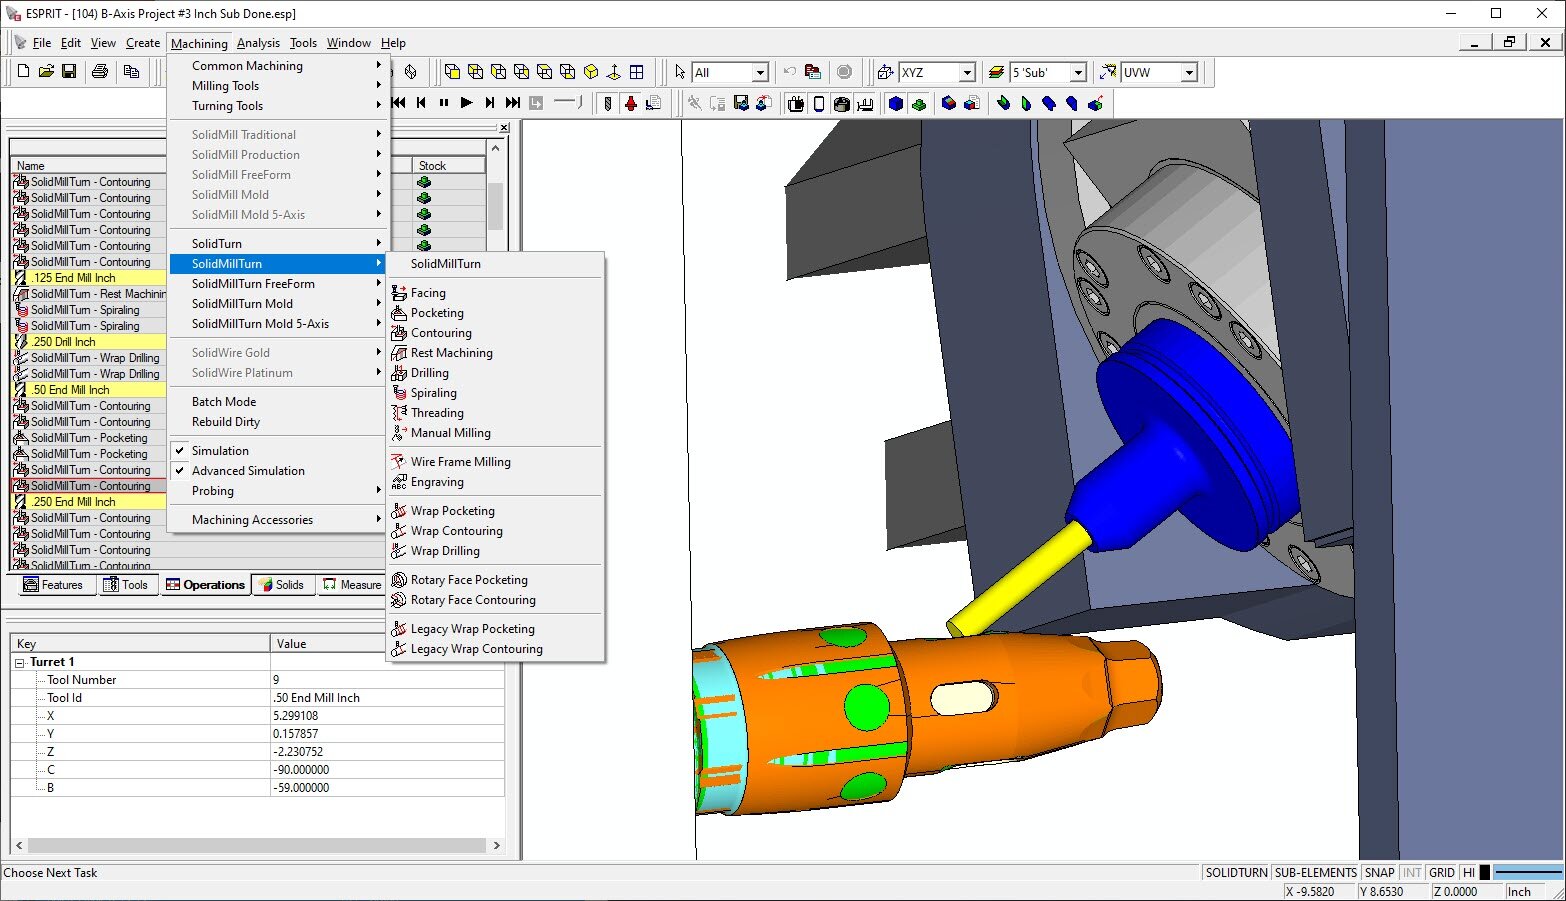Toggle HI mode in status bar
This screenshot has width=1566, height=901.
point(1468,873)
